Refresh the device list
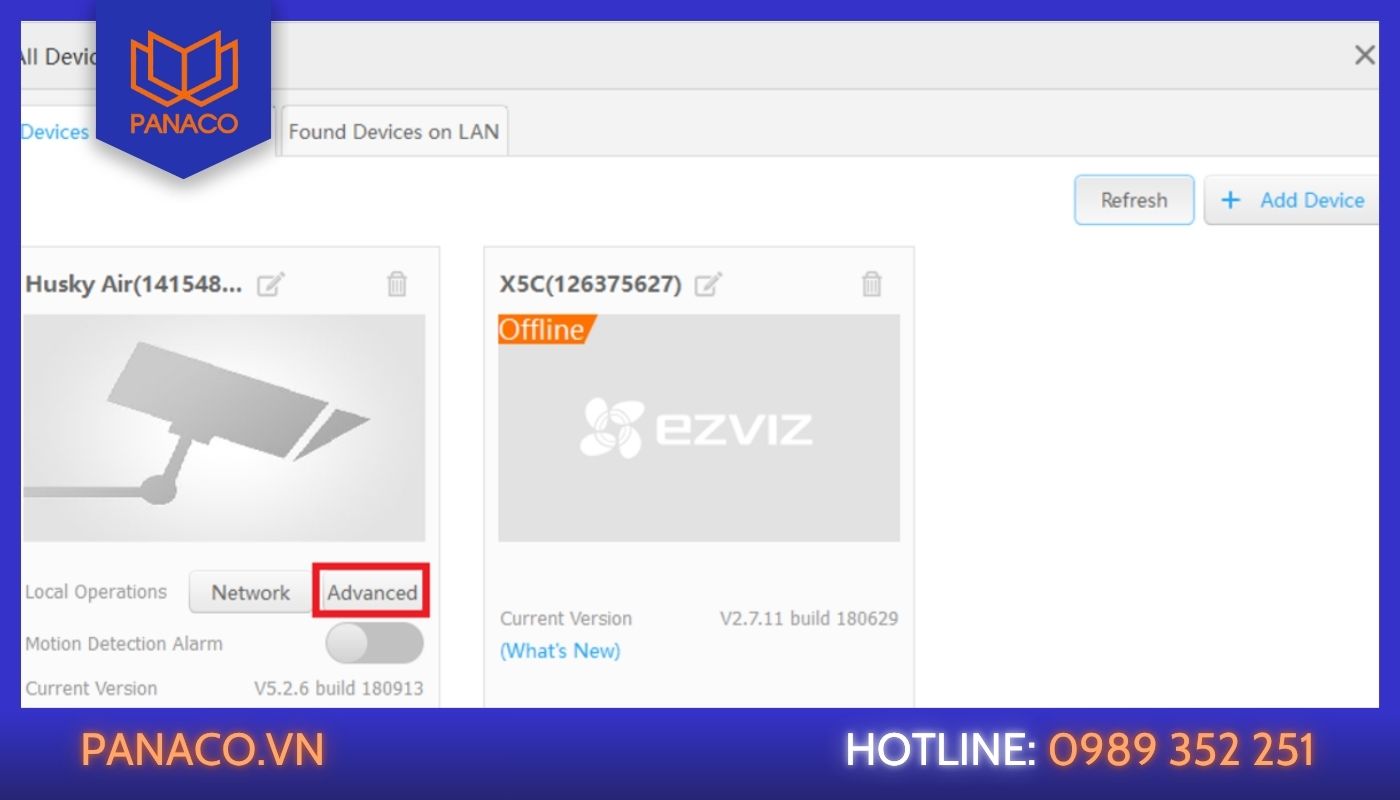 click(1134, 200)
